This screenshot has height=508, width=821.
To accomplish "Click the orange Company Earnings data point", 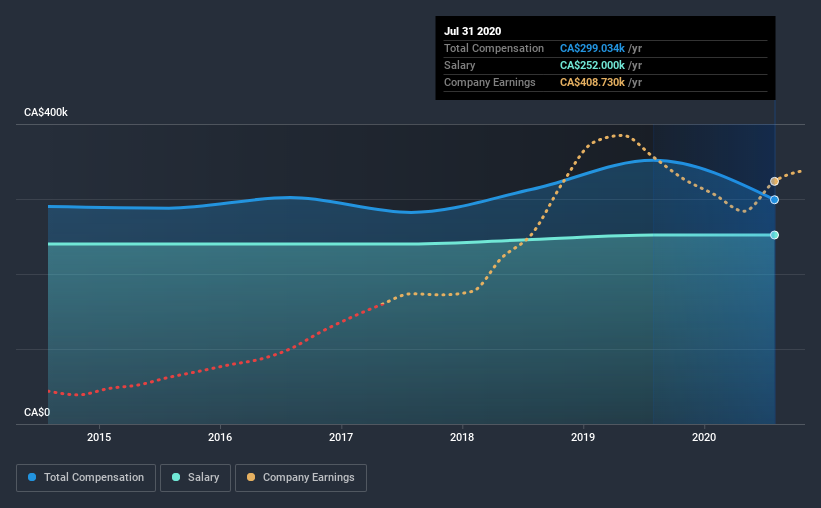I will [774, 181].
